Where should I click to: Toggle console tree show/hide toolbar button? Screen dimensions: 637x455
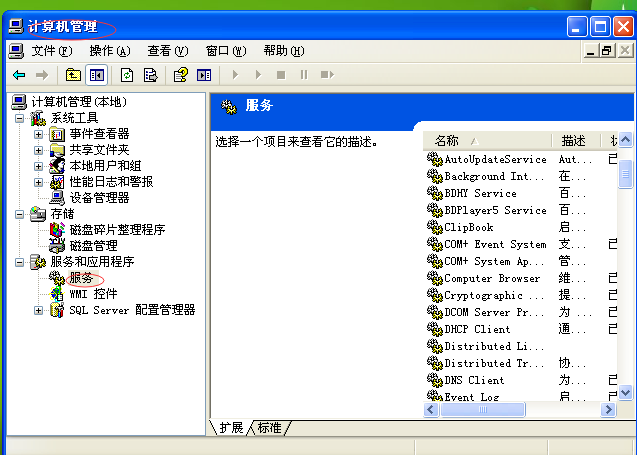tap(97, 75)
